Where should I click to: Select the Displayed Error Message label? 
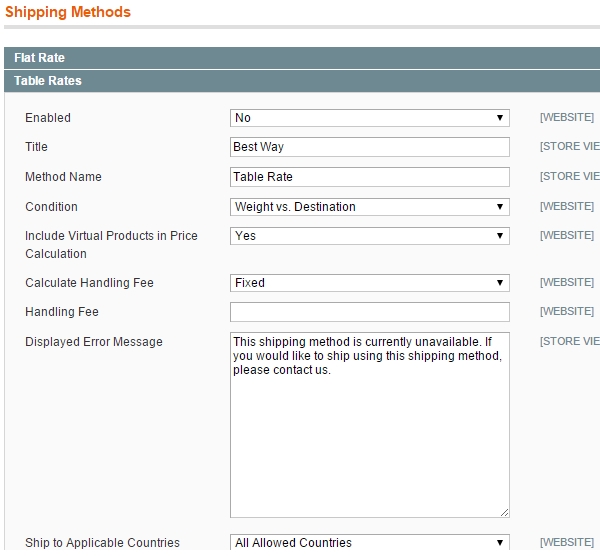tap(94, 342)
